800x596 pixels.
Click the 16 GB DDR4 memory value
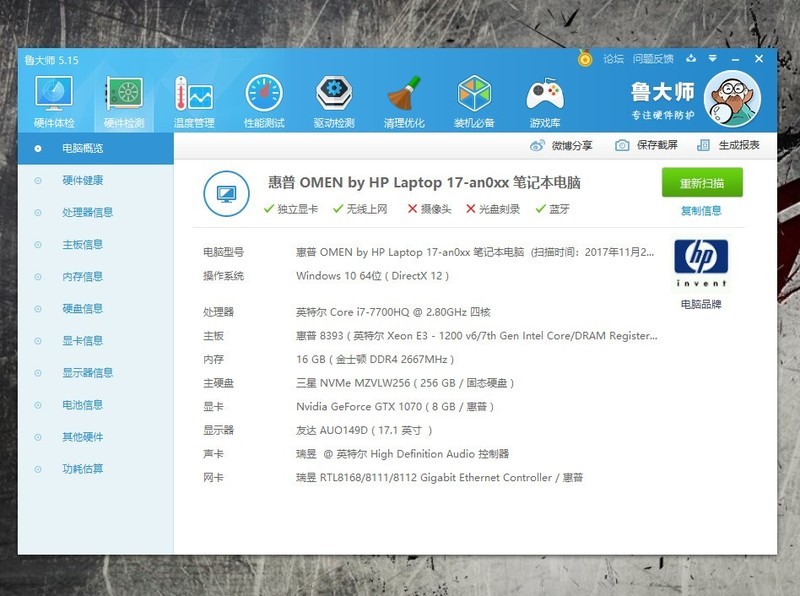coord(375,359)
